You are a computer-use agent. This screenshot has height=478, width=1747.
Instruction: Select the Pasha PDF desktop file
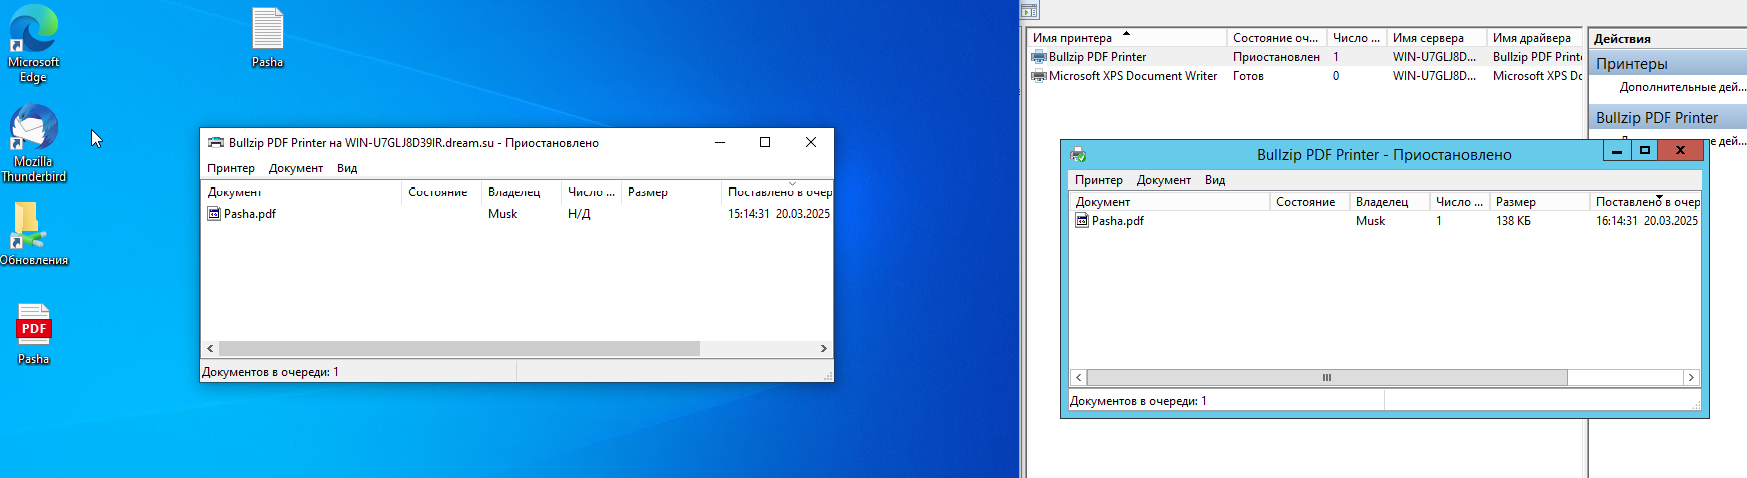(x=33, y=334)
